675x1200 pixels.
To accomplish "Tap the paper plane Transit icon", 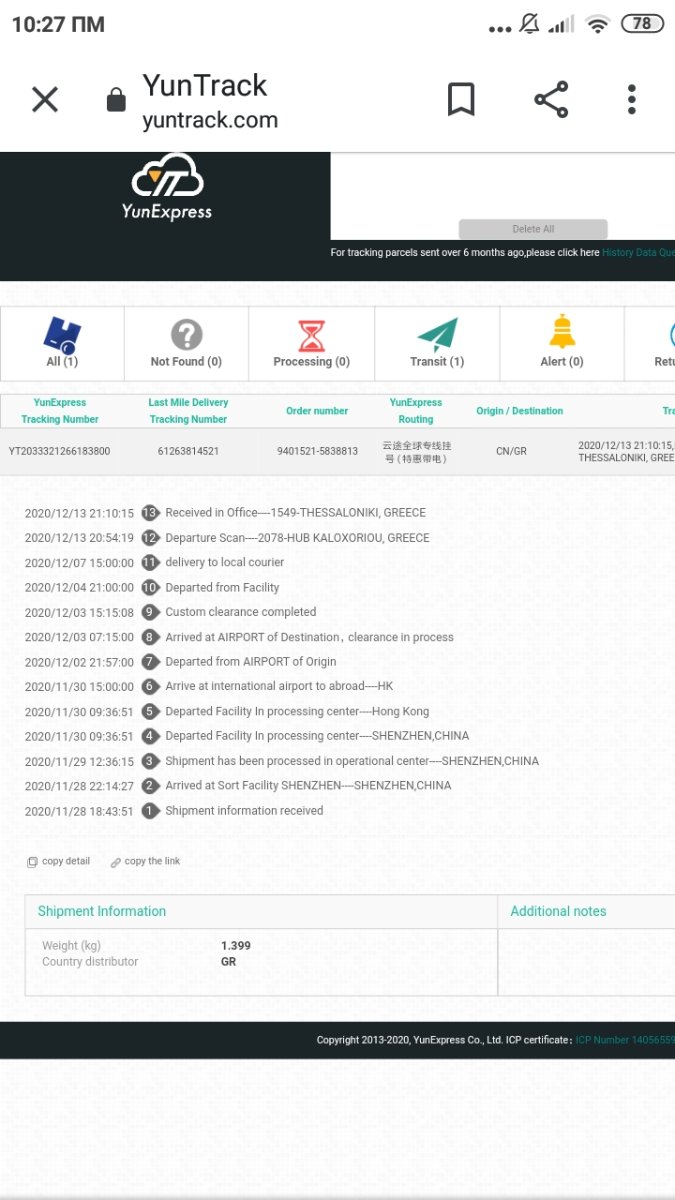I will click(437, 334).
